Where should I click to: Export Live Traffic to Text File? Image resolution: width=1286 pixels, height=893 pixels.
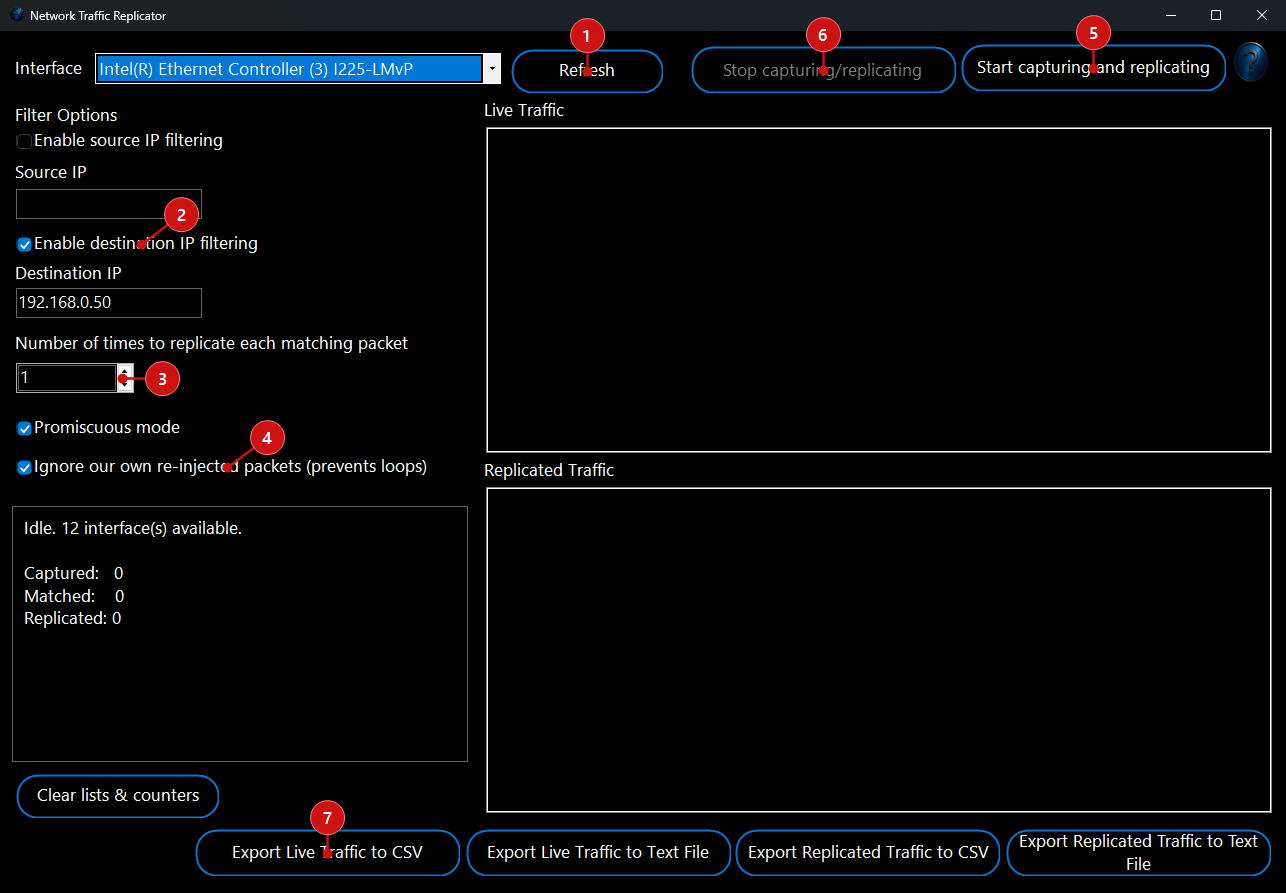pyautogui.click(x=598, y=853)
